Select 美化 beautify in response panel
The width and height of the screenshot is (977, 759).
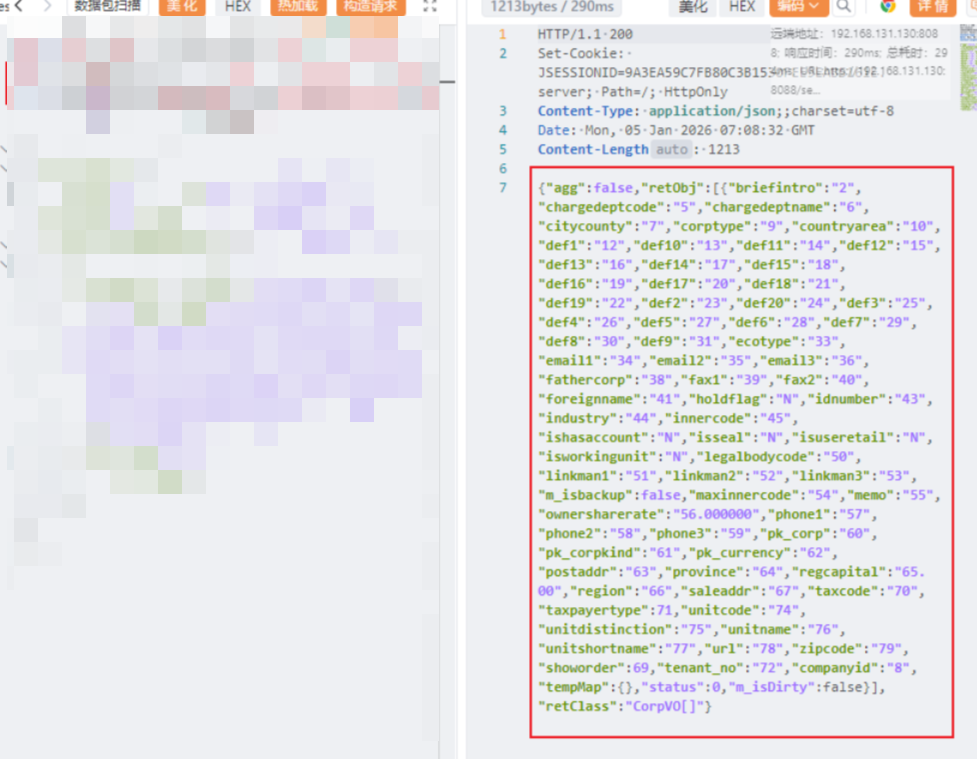[693, 6]
